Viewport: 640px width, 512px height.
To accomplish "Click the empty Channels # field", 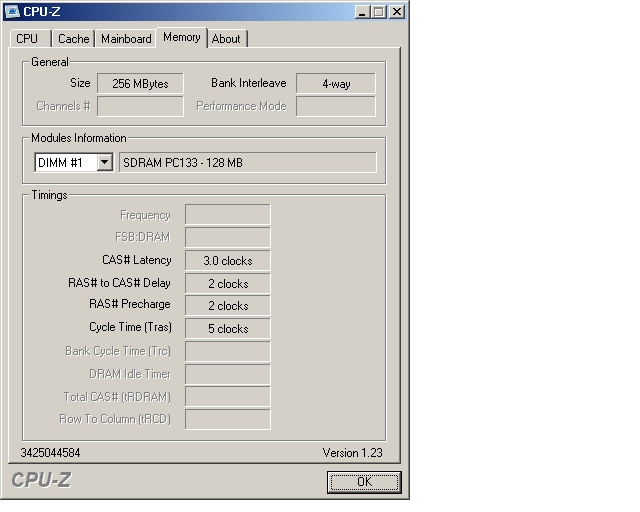I will click(x=140, y=107).
